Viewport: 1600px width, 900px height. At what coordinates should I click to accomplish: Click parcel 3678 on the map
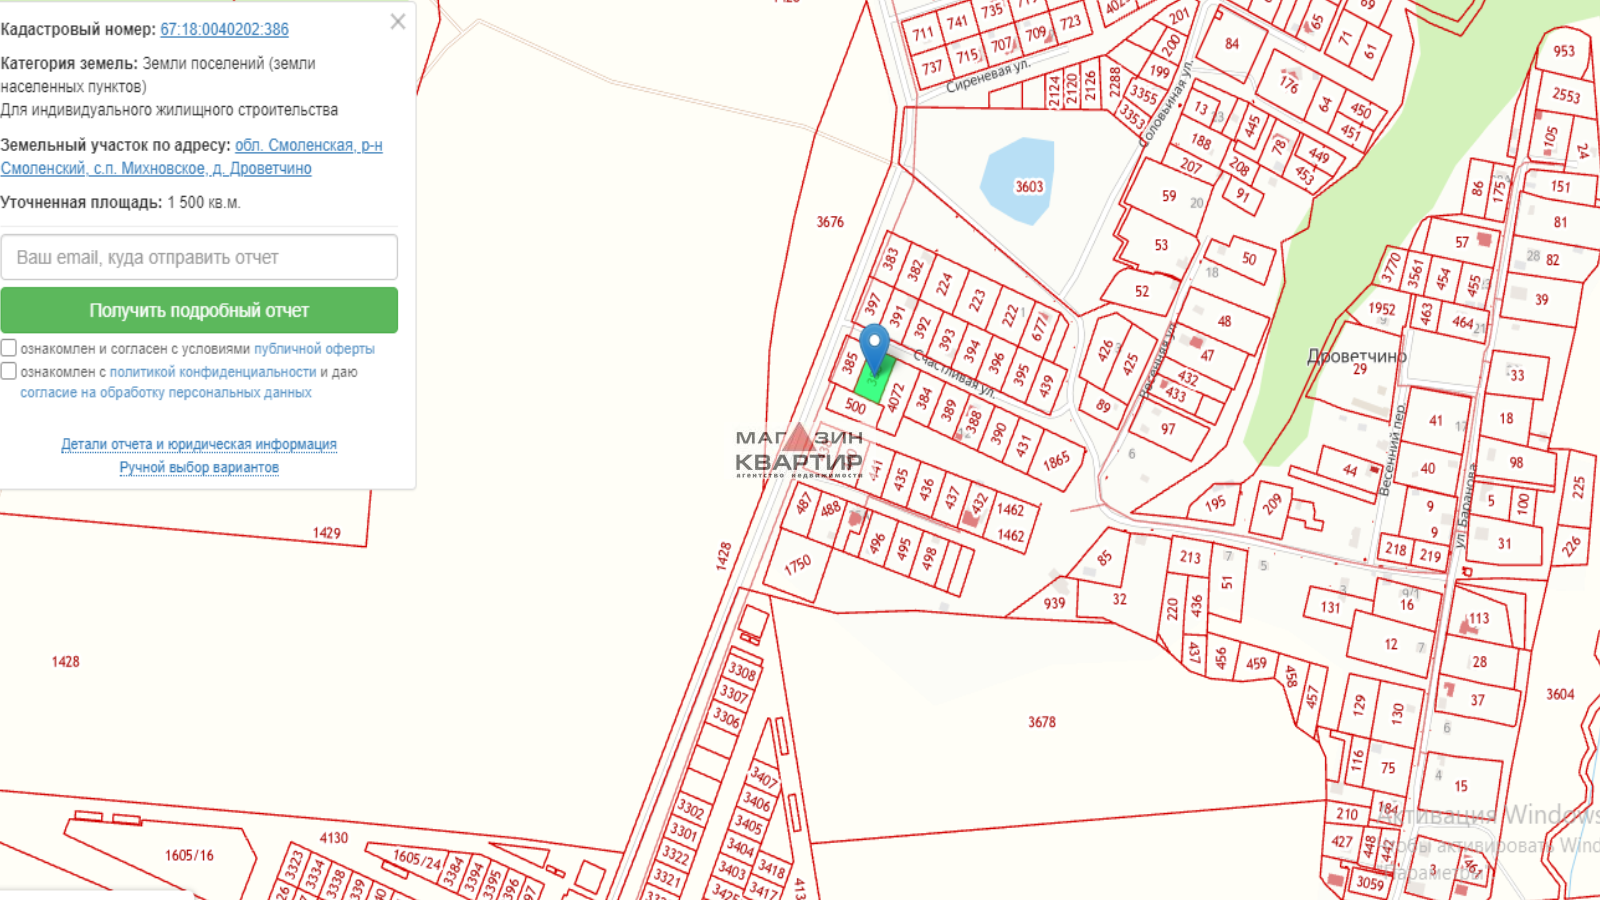tap(1041, 722)
